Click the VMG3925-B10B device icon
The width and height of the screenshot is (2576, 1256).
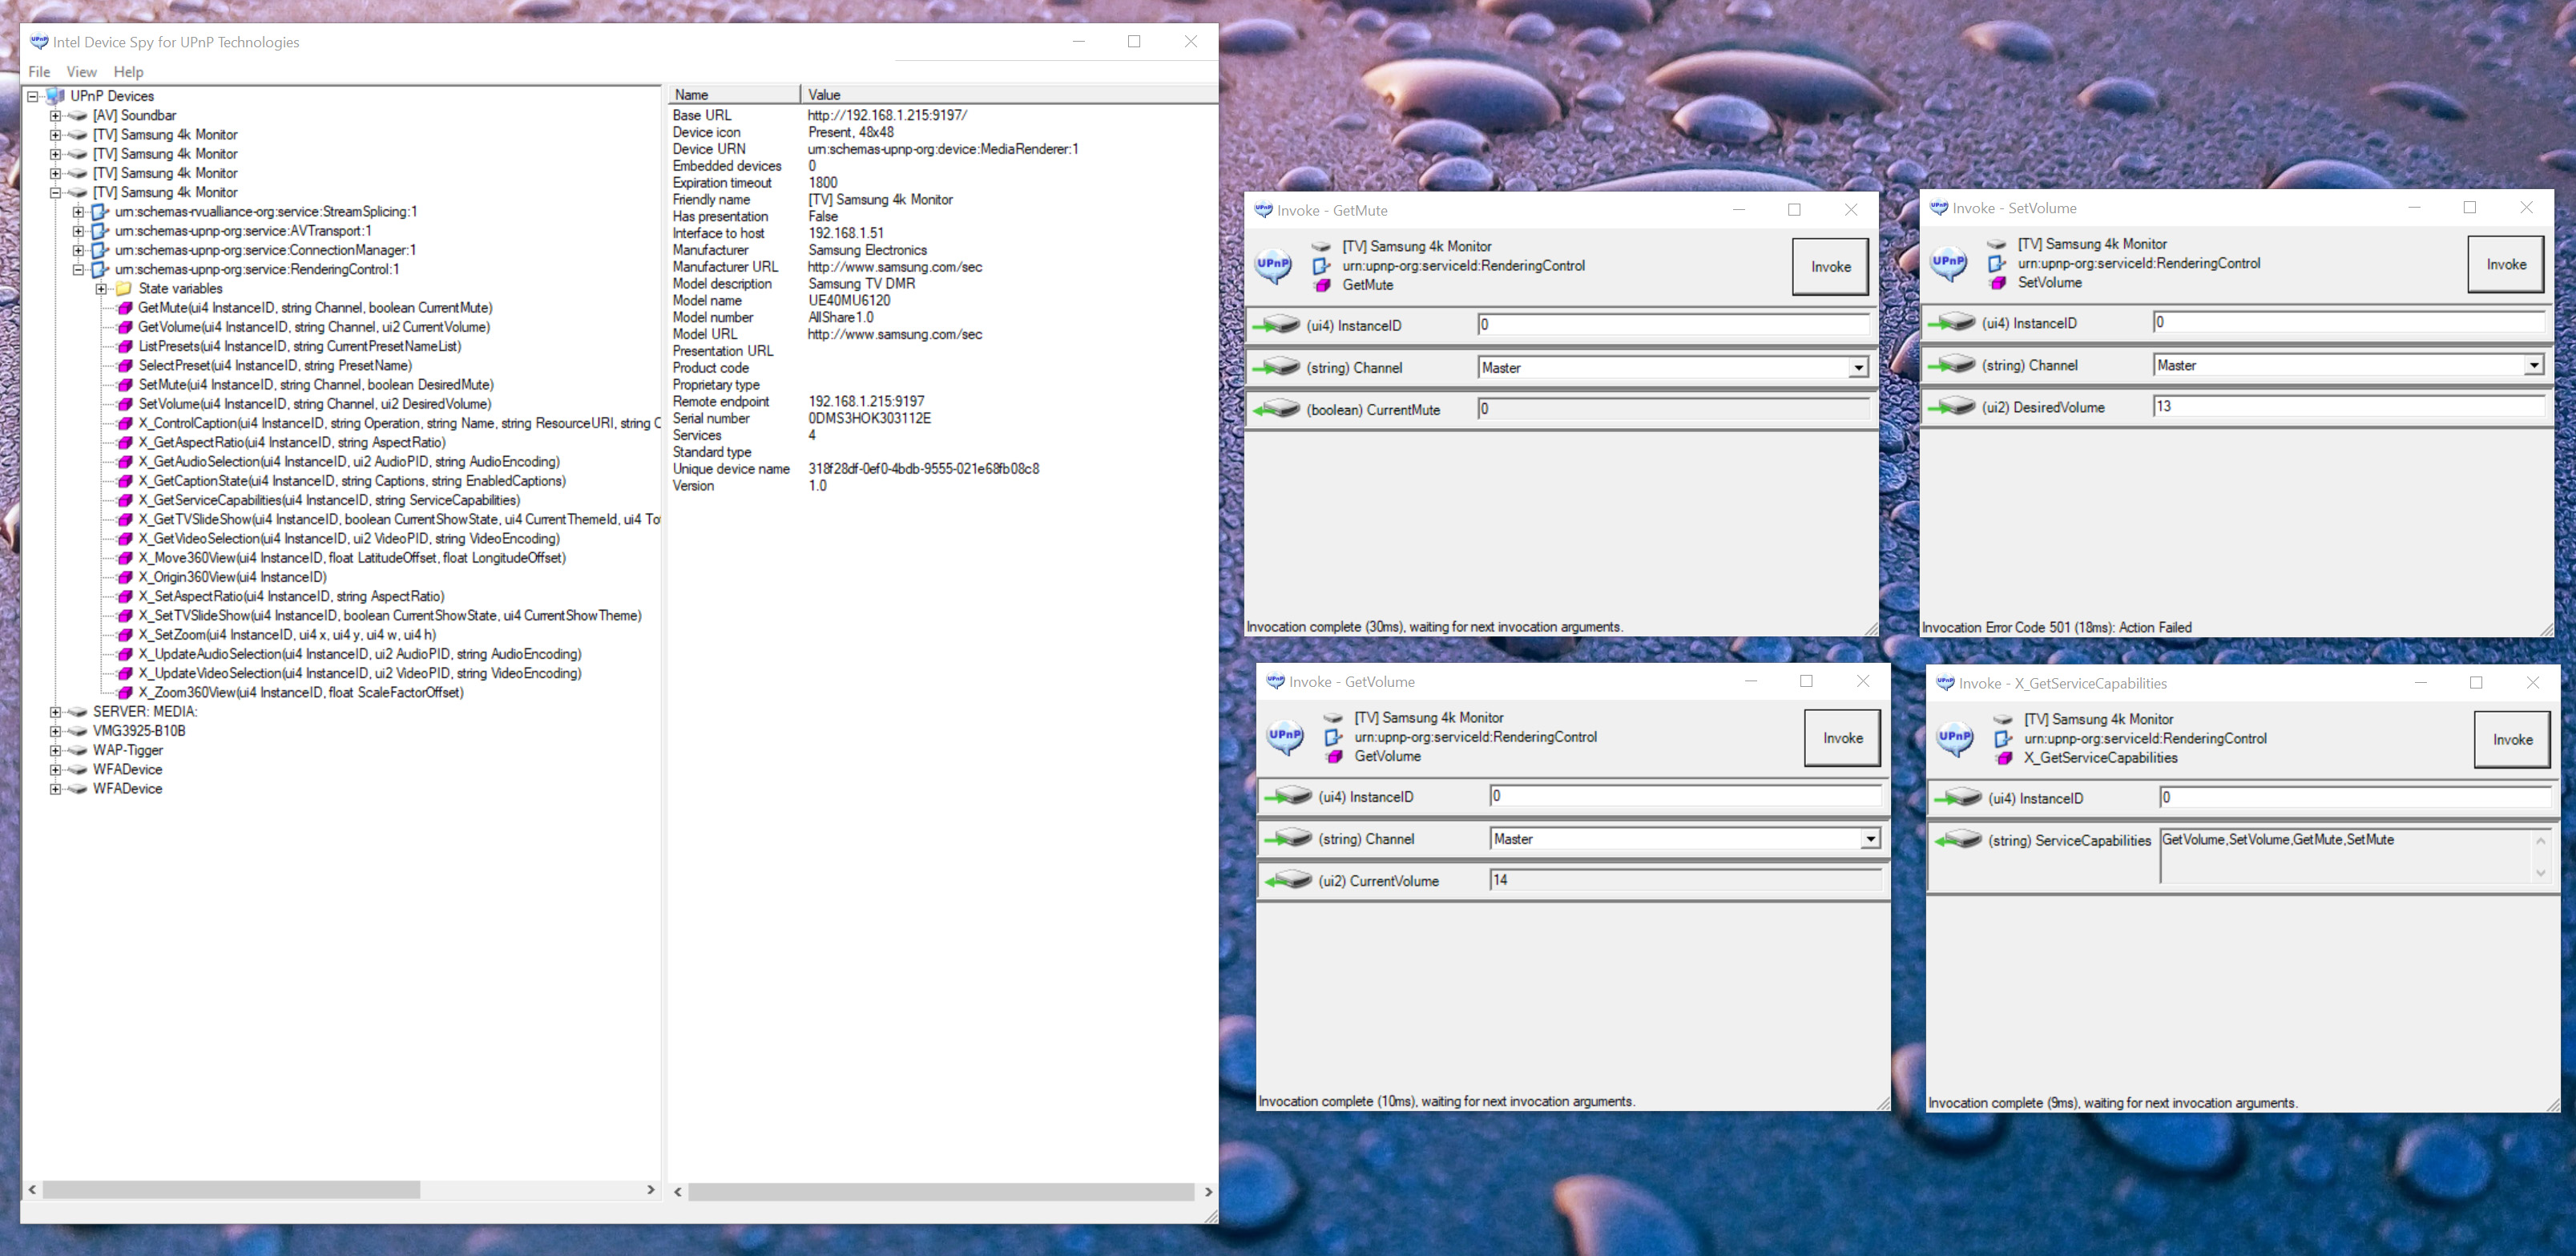(77, 731)
